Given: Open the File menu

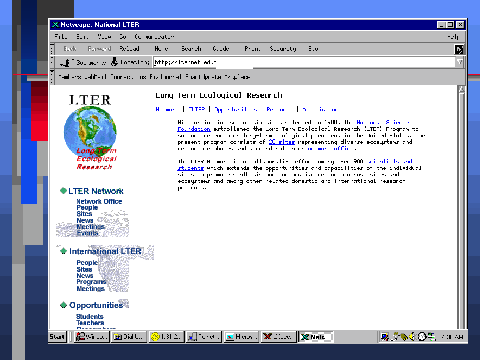Looking at the screenshot, I should tap(61, 36).
